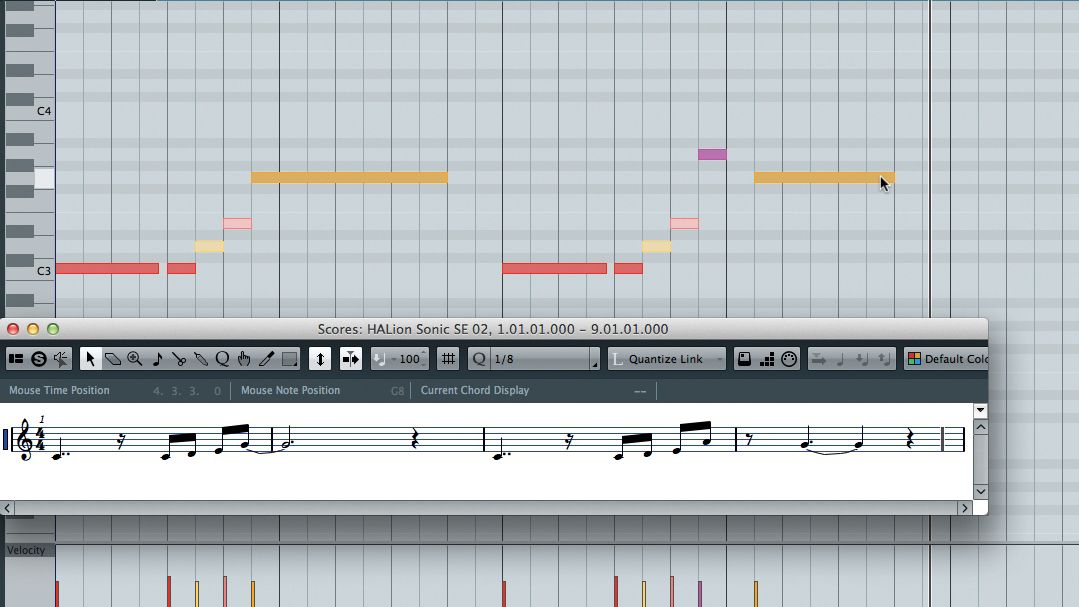Click the score view scrollbar down arrow
The width and height of the screenshot is (1079, 607).
981,491
